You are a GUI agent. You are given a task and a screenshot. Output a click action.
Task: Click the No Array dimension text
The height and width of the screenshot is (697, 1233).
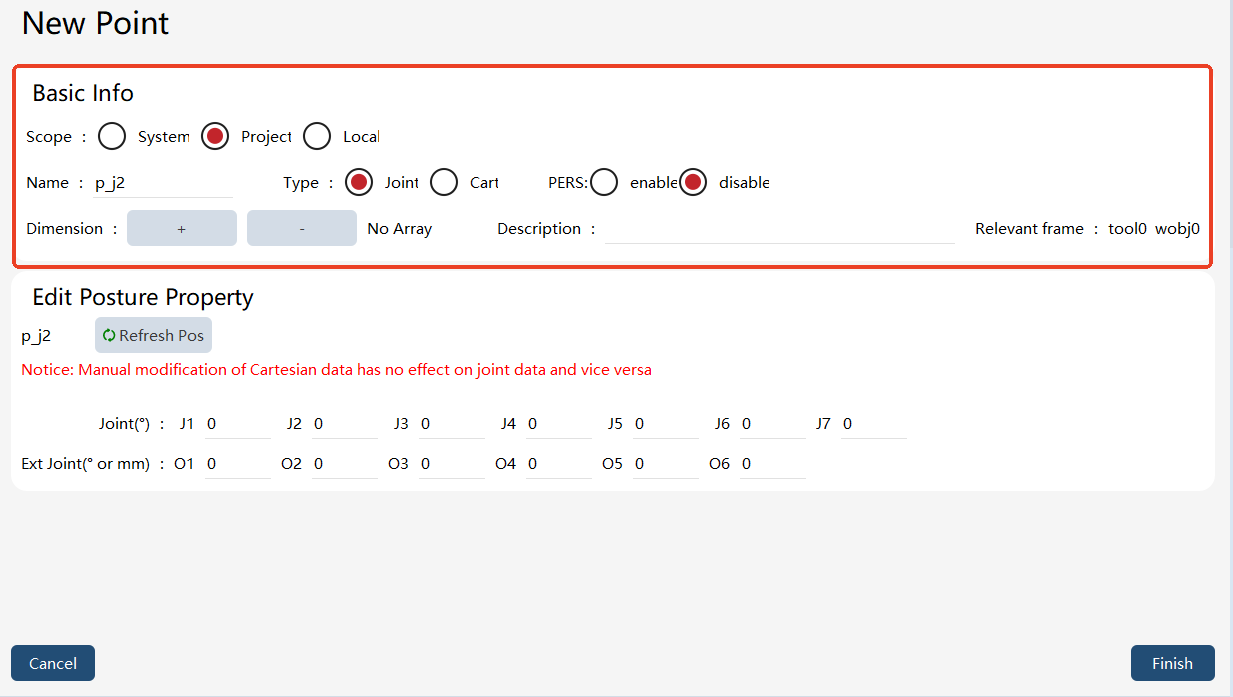(x=400, y=229)
